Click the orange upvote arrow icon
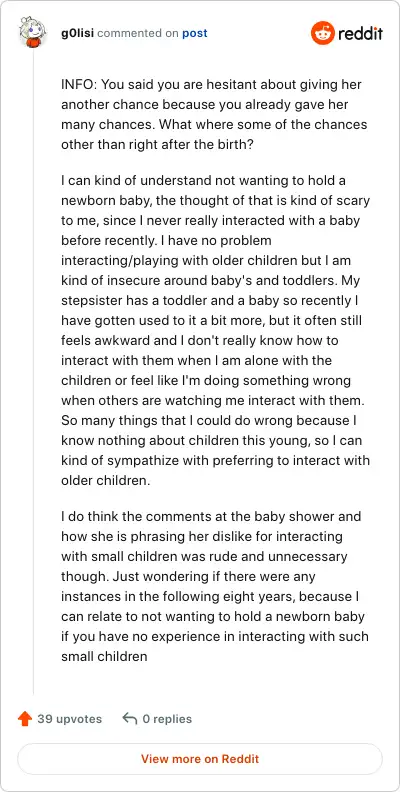 click(x=25, y=719)
